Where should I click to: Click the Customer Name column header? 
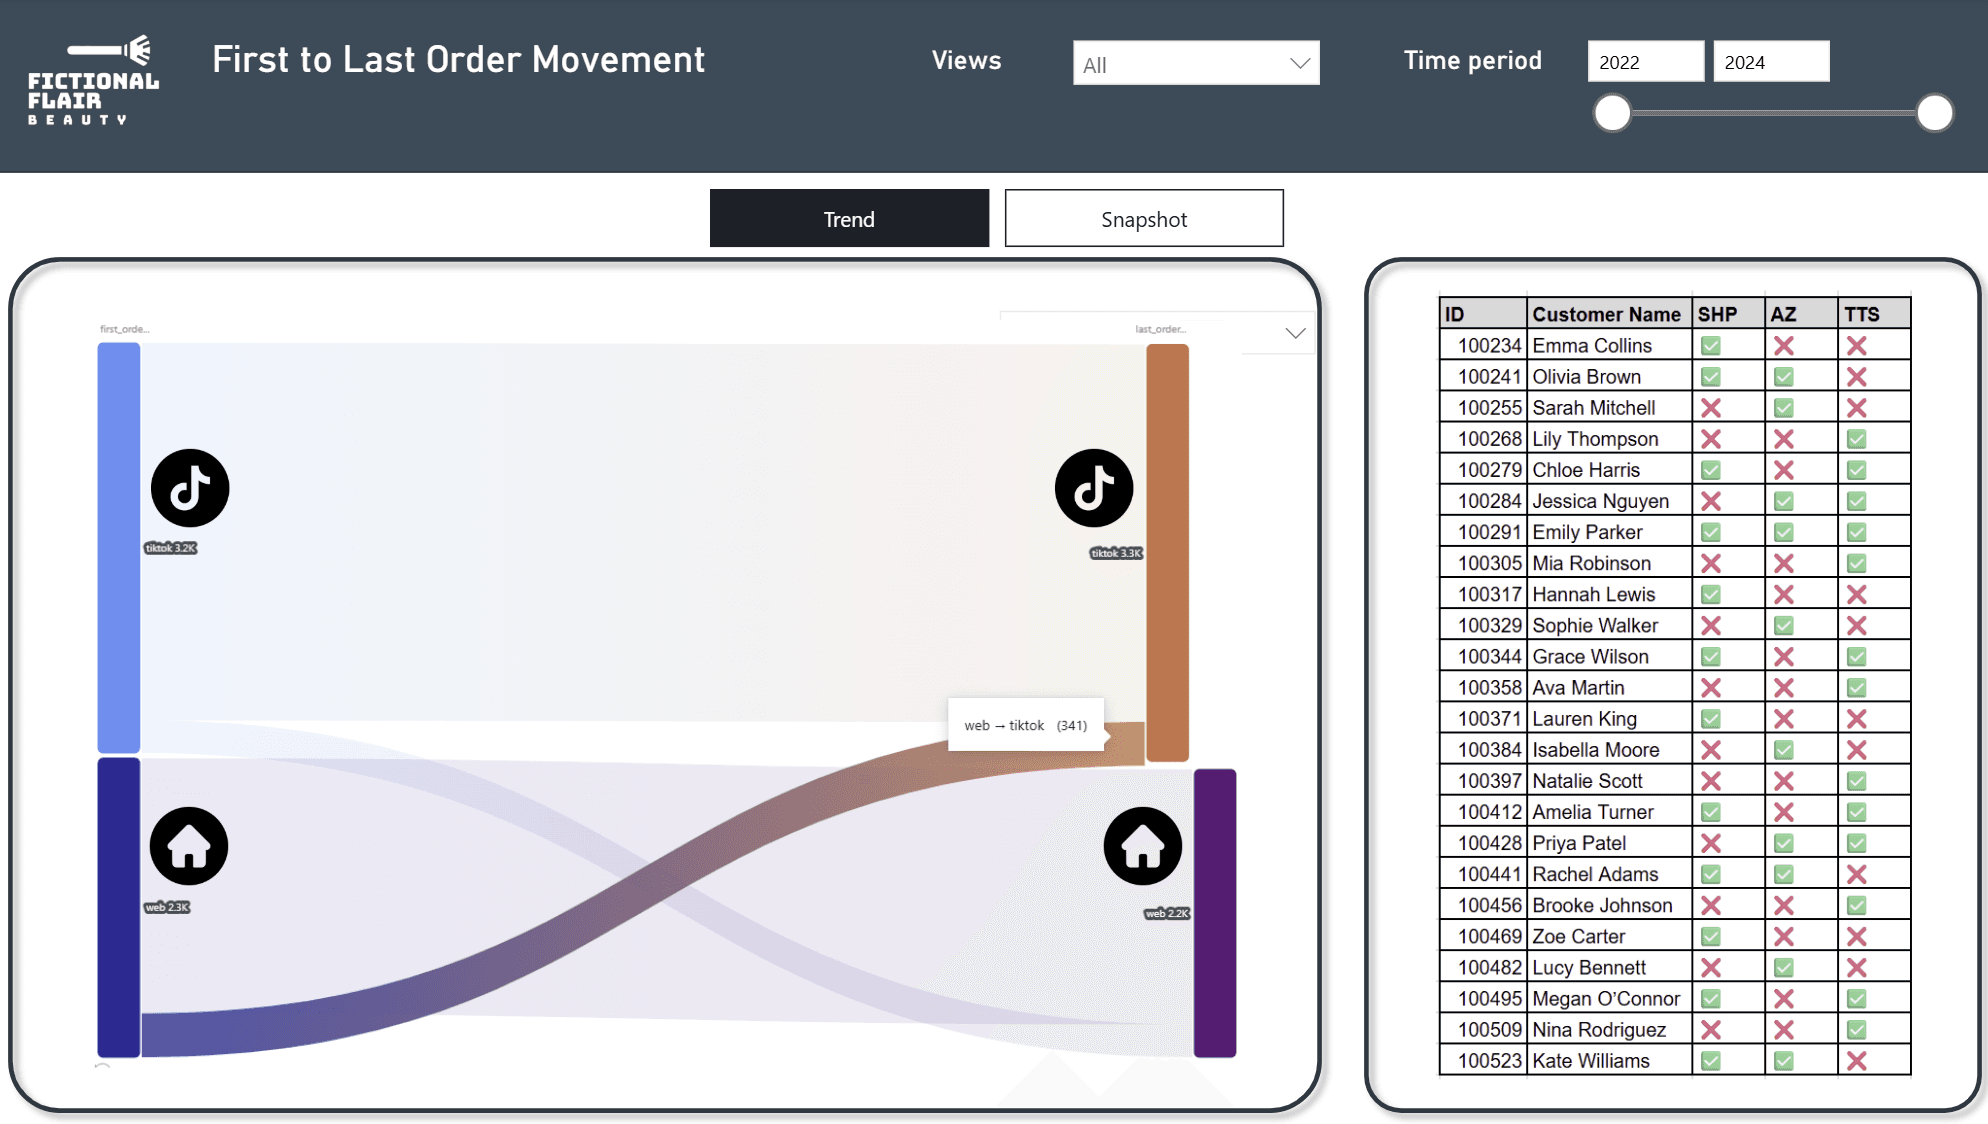[1606, 314]
